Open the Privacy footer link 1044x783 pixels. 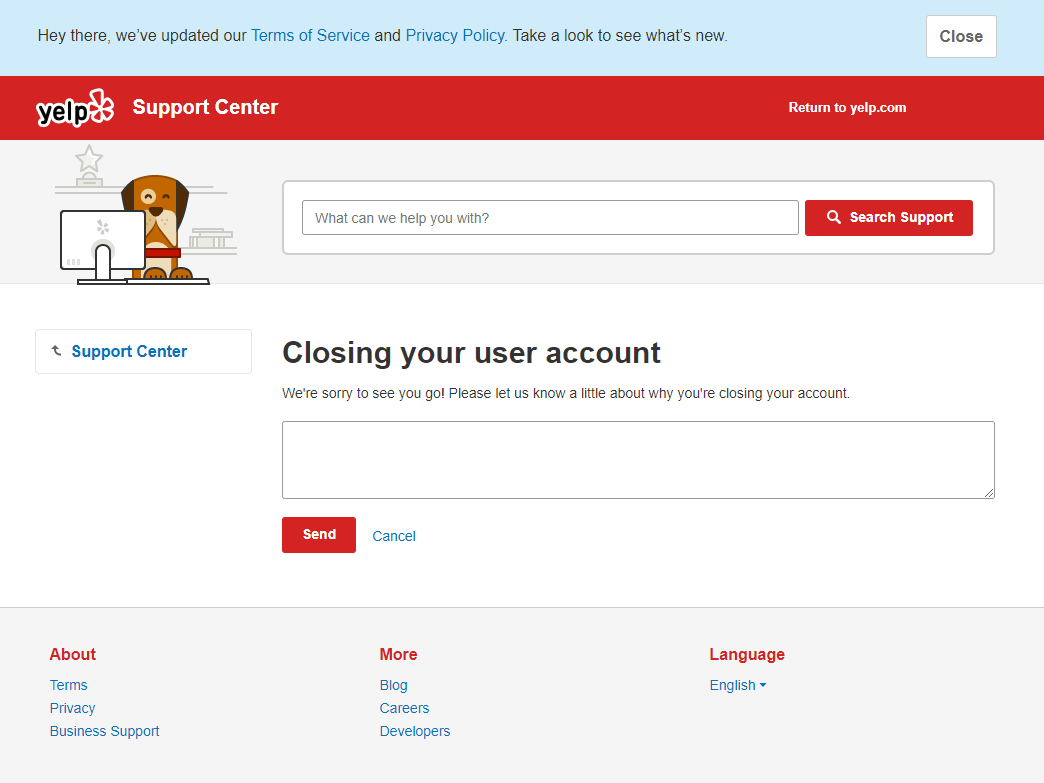[x=73, y=708]
